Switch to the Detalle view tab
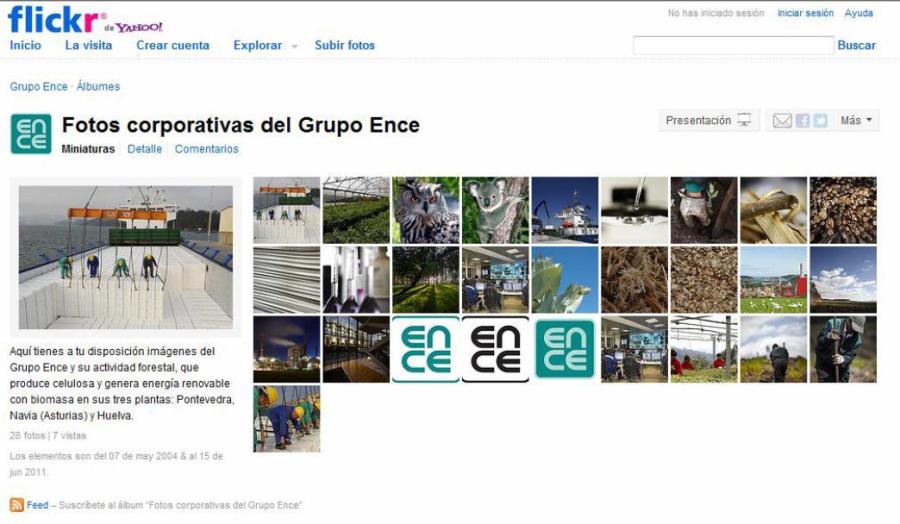Screen dimensions: 900x524 pyautogui.click(x=144, y=149)
